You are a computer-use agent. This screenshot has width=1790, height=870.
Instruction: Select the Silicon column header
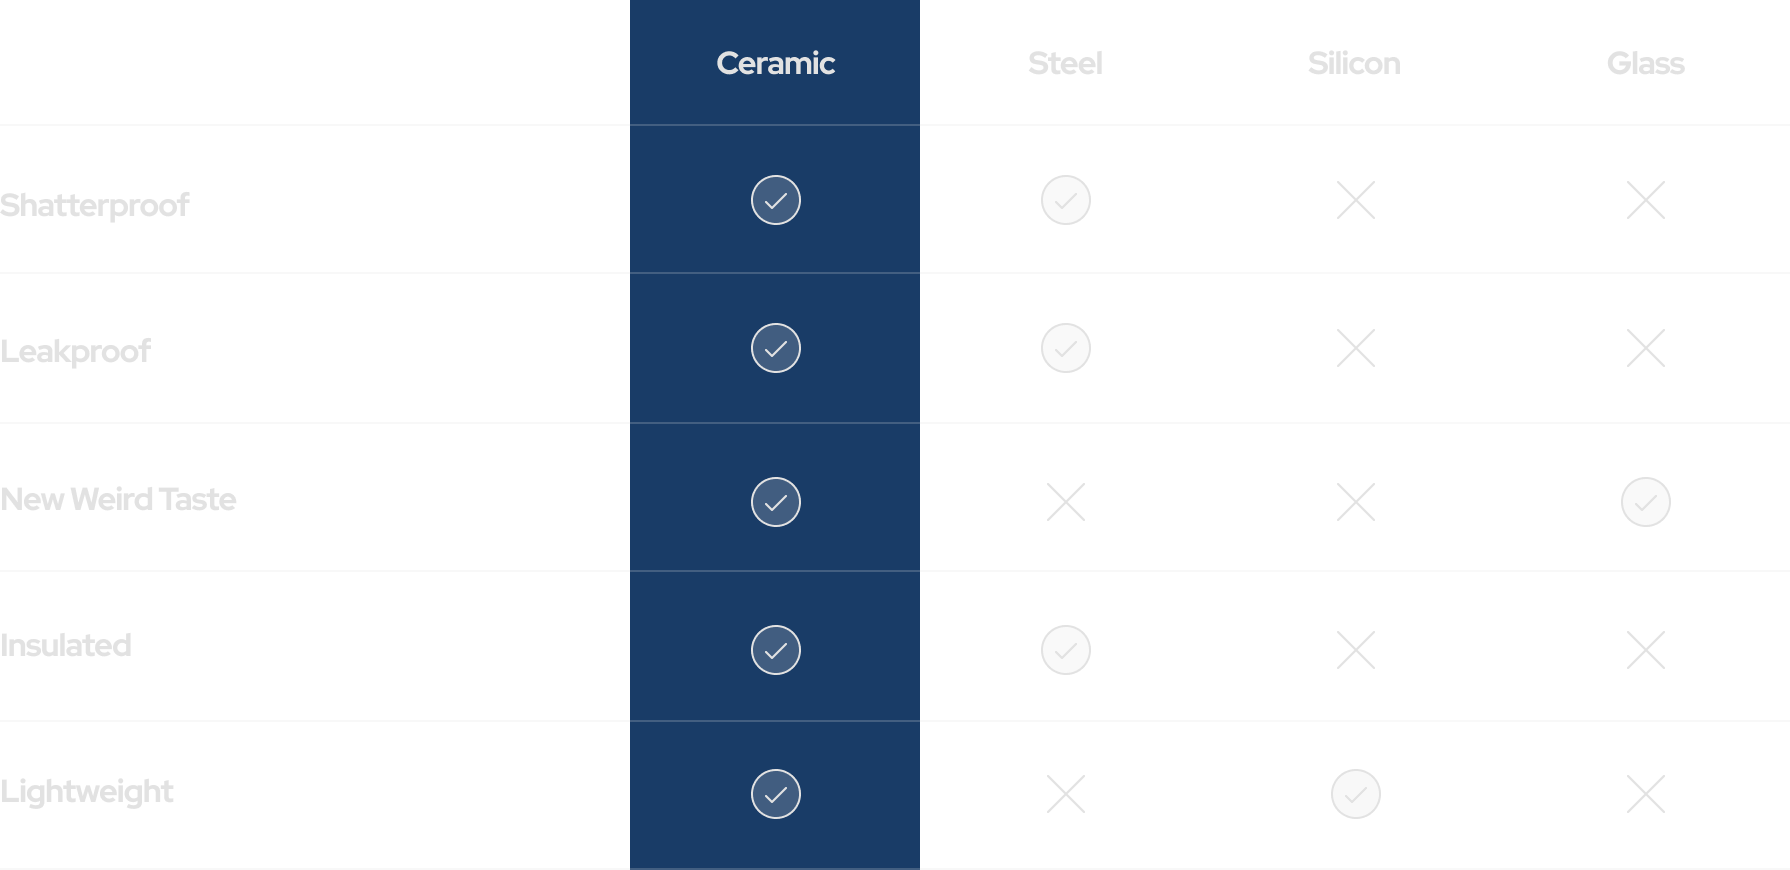(1354, 63)
